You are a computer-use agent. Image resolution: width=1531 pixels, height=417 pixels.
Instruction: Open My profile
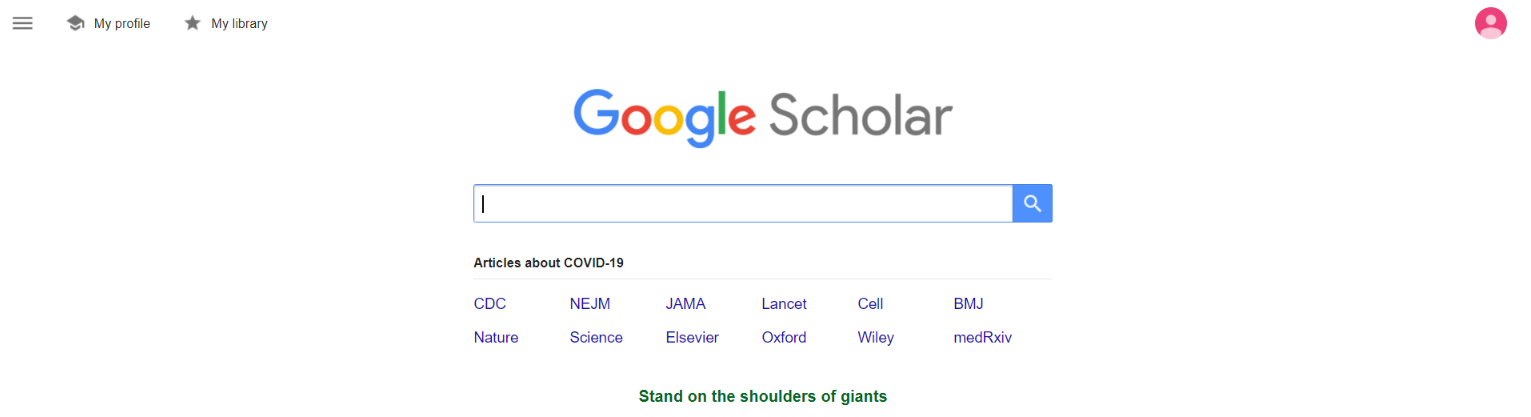tap(122, 23)
